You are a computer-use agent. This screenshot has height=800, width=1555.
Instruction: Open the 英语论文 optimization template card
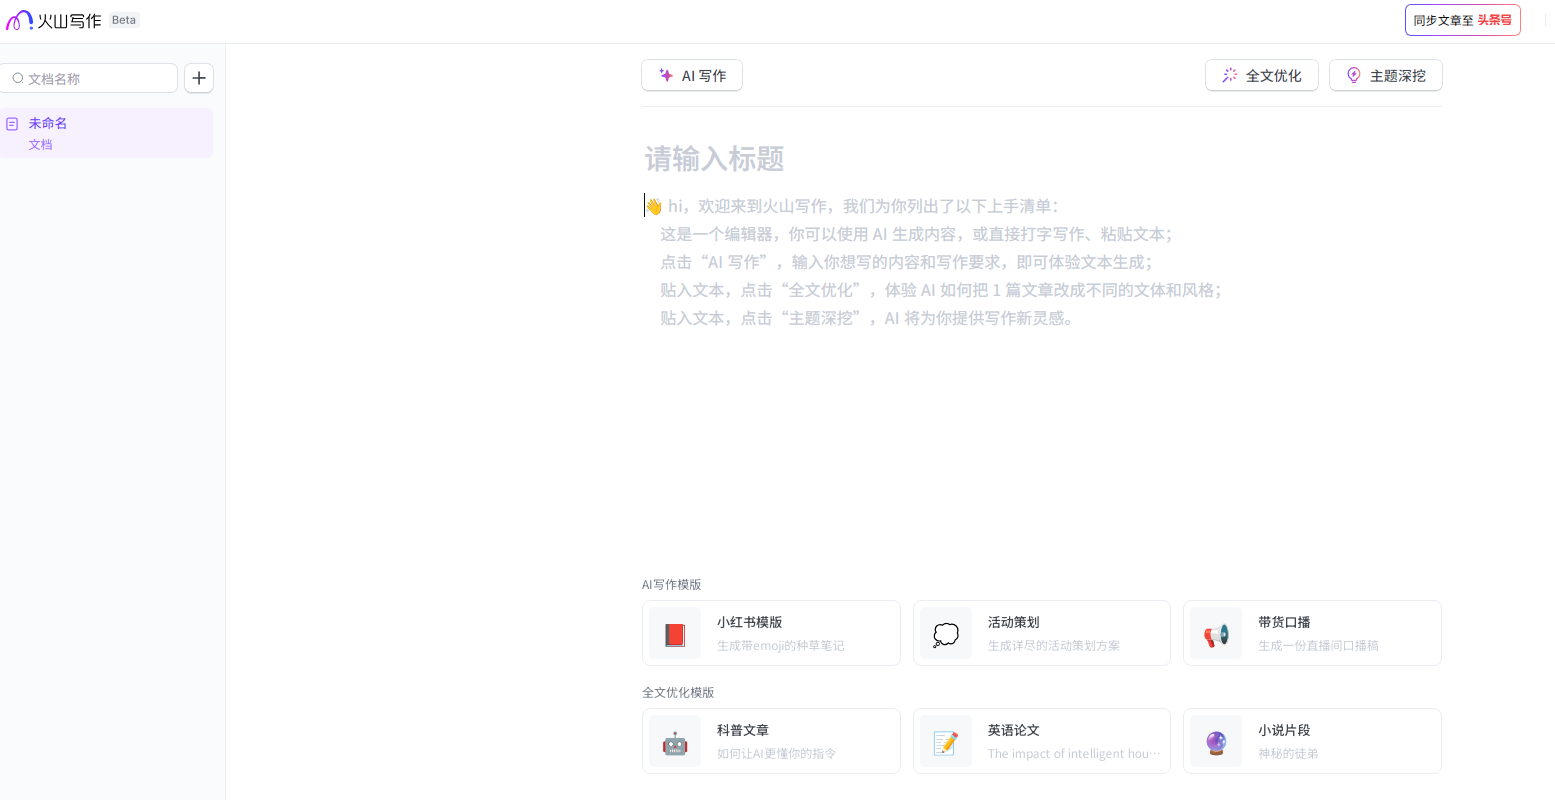(x=1041, y=741)
